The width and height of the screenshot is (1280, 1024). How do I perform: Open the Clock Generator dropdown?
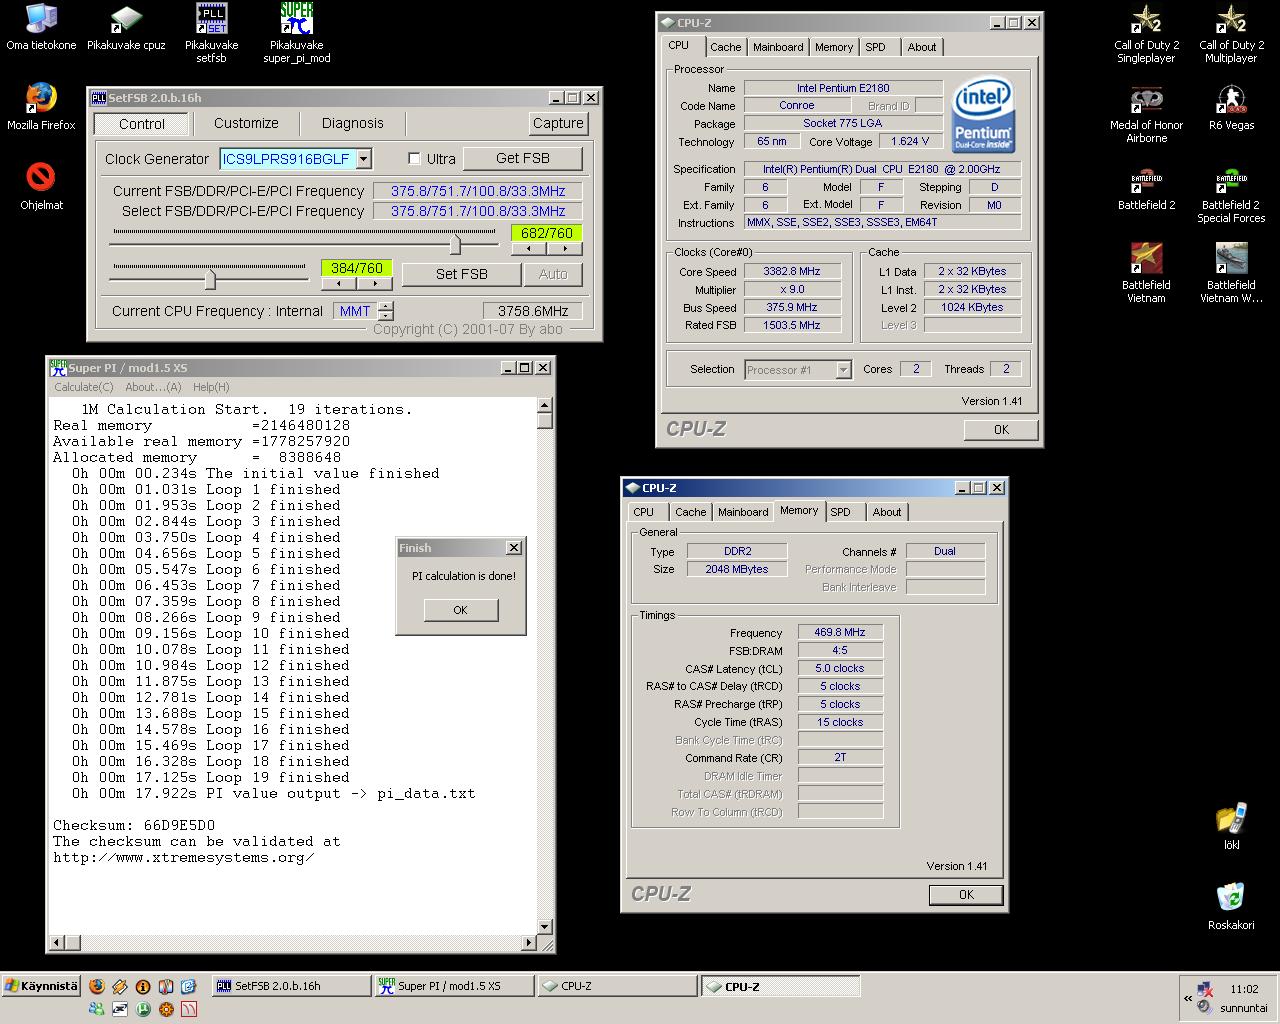click(364, 159)
